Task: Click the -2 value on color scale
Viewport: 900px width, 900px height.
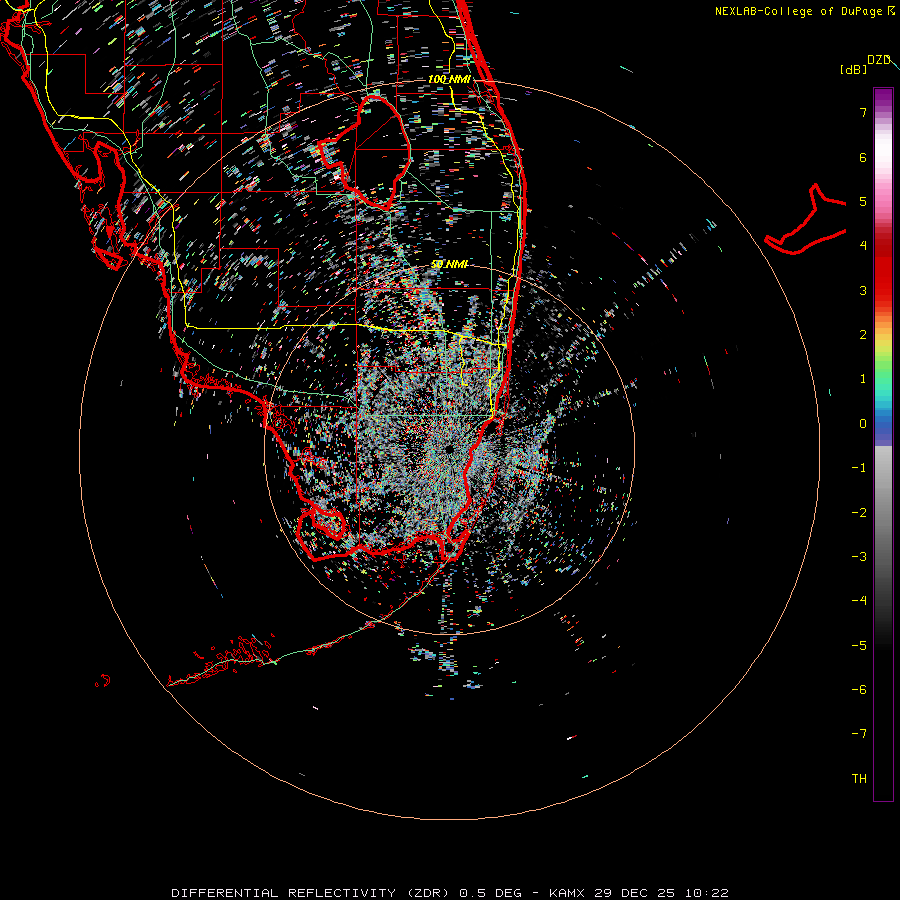Action: pyautogui.click(x=859, y=513)
